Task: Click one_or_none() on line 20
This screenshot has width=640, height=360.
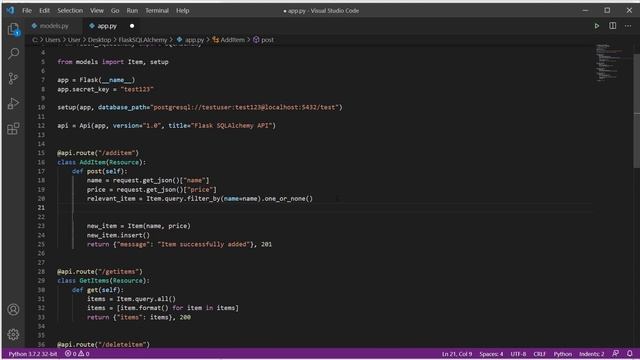Action: click(289, 199)
